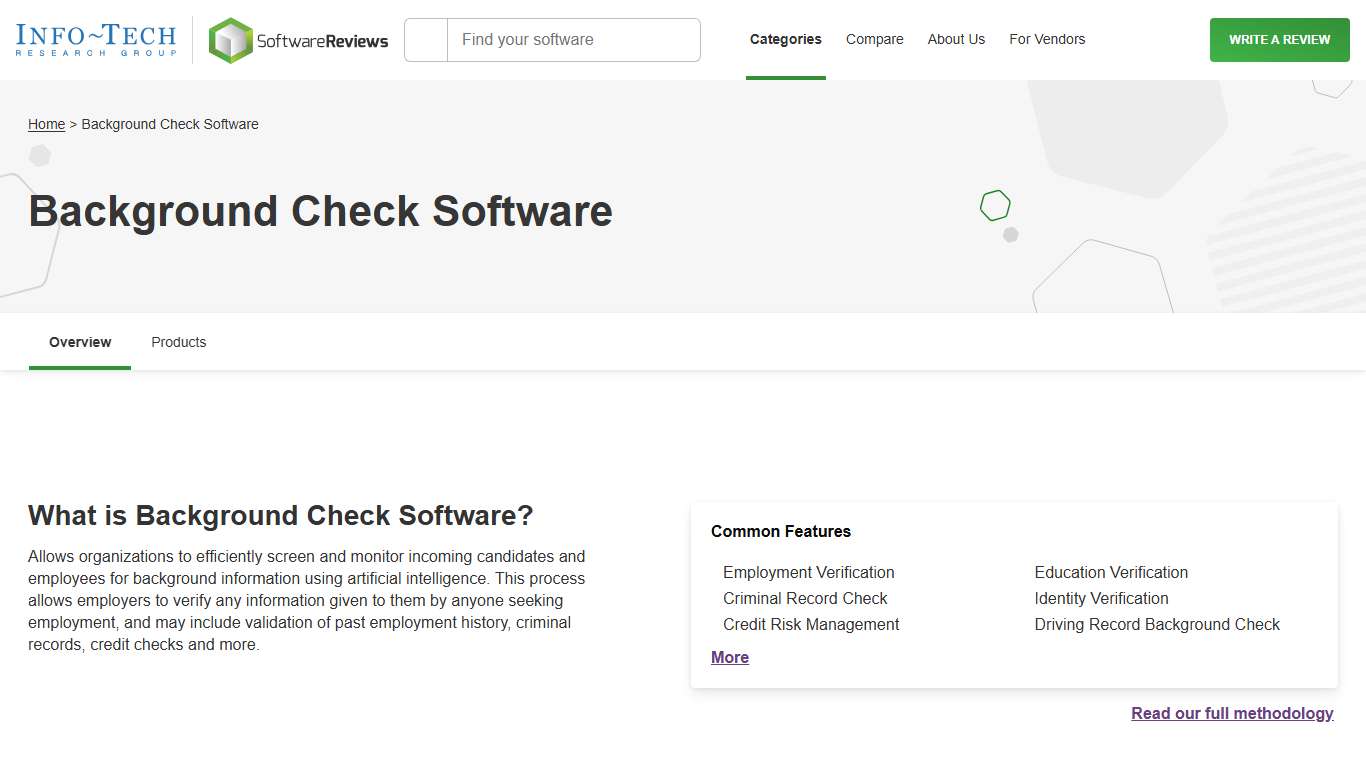Click the Identity Verification feature
The height and width of the screenshot is (768, 1366).
(x=1101, y=598)
